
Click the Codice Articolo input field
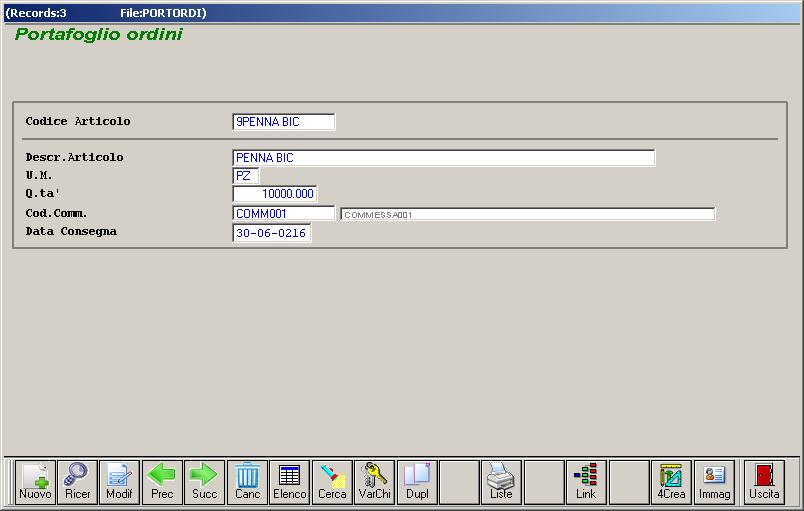283,122
